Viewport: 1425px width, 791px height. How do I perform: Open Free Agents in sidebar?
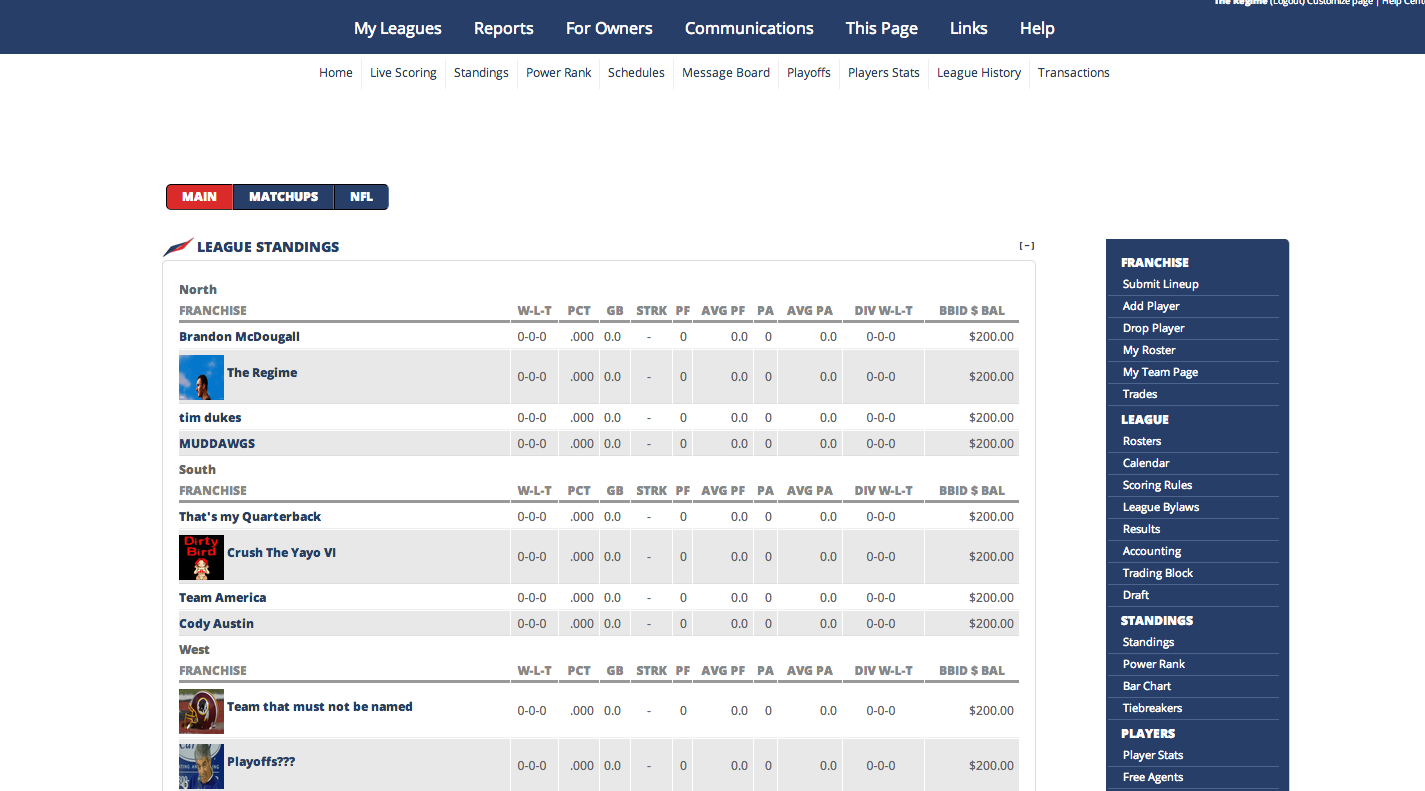tap(1153, 777)
